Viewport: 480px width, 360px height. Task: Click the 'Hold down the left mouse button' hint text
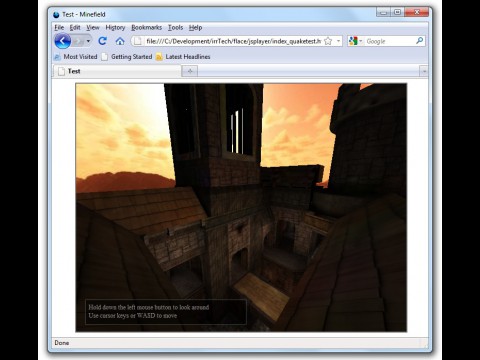pos(149,307)
